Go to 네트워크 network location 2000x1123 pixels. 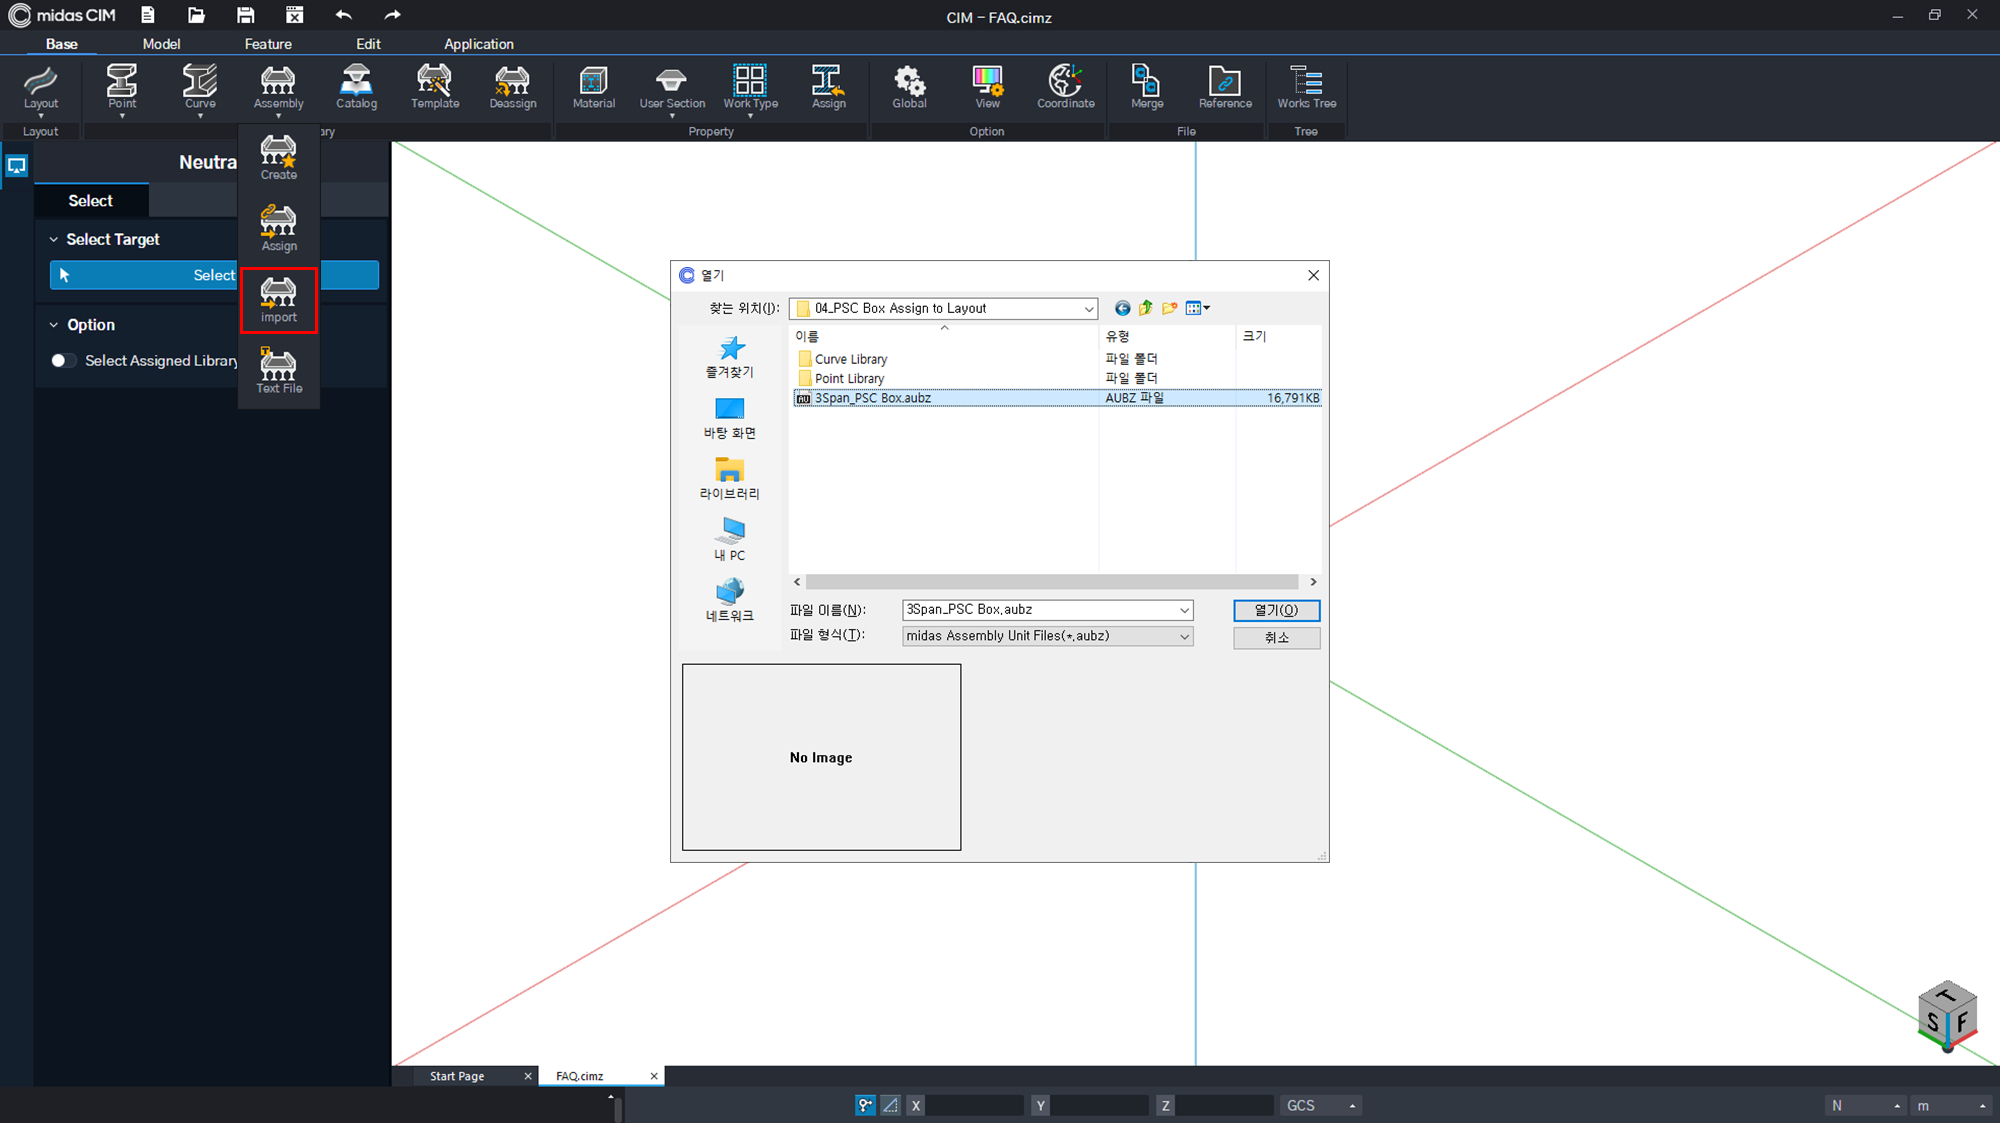(x=730, y=601)
